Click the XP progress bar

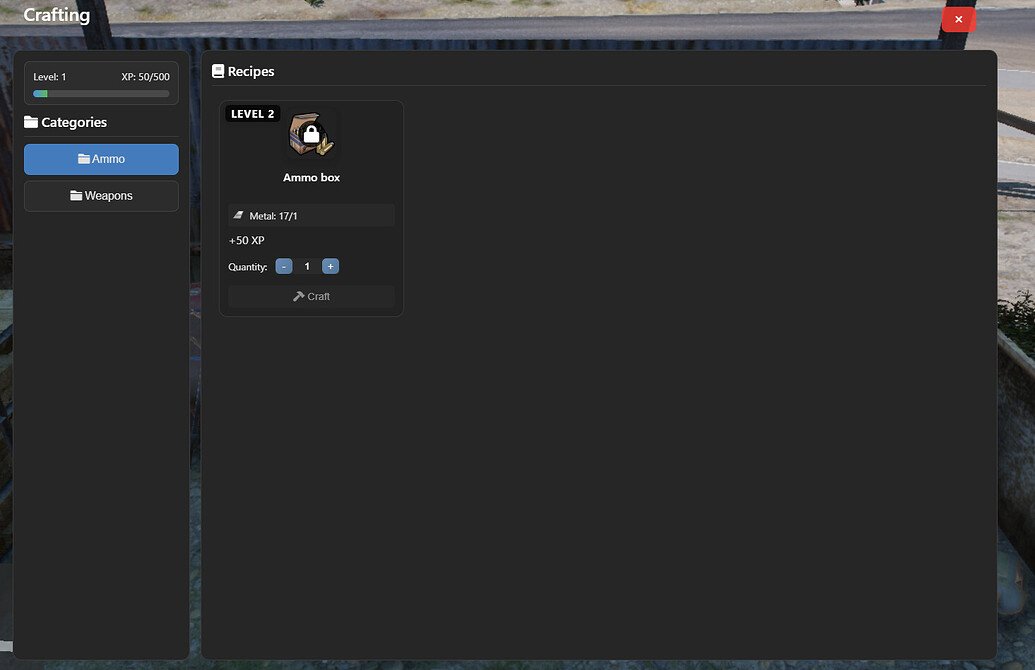click(x=100, y=93)
